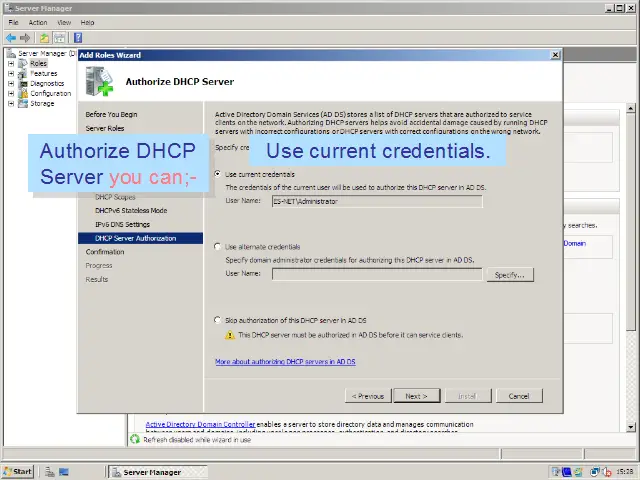Click the Next button
Image resolution: width=640 pixels, height=480 pixels.
(417, 396)
